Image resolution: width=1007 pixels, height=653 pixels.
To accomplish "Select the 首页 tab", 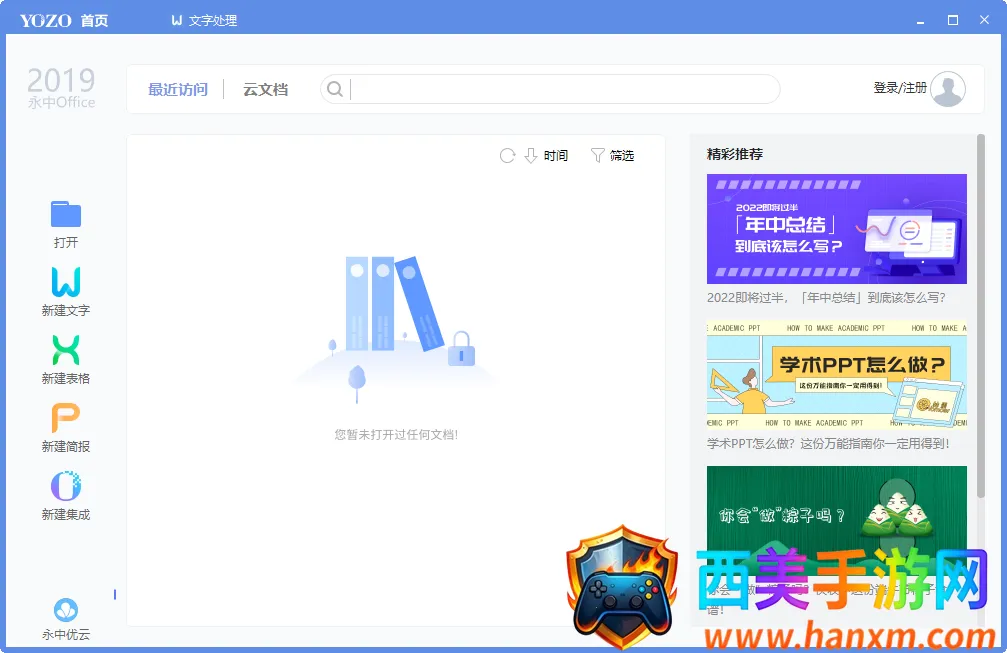I will pyautogui.click(x=94, y=20).
